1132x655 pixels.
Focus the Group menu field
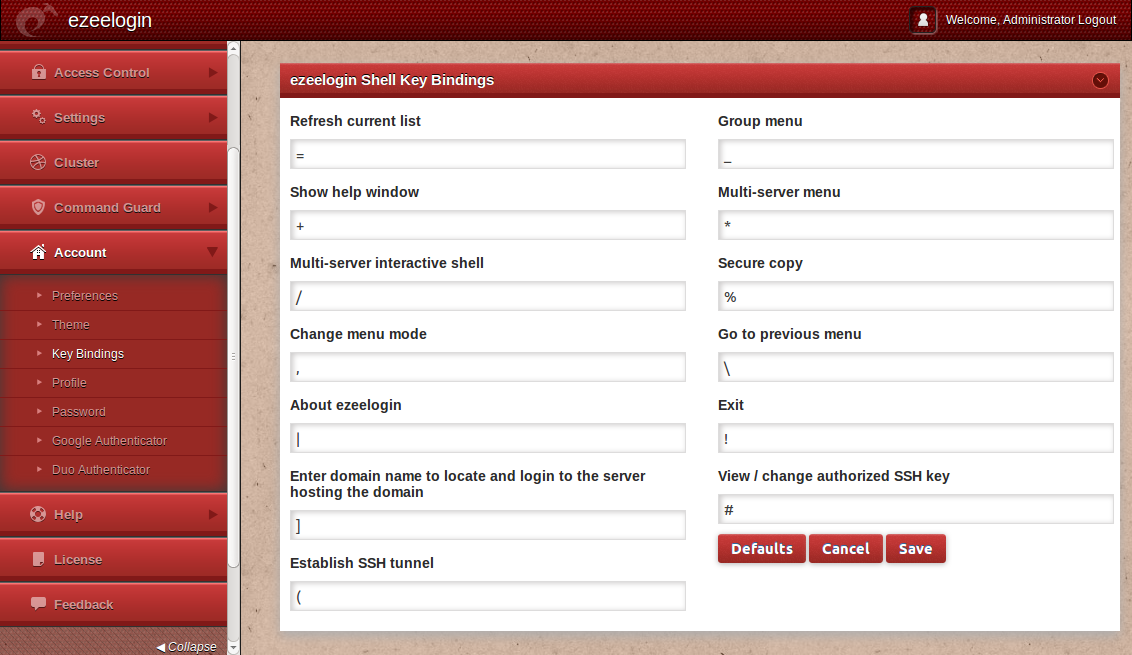[915, 155]
